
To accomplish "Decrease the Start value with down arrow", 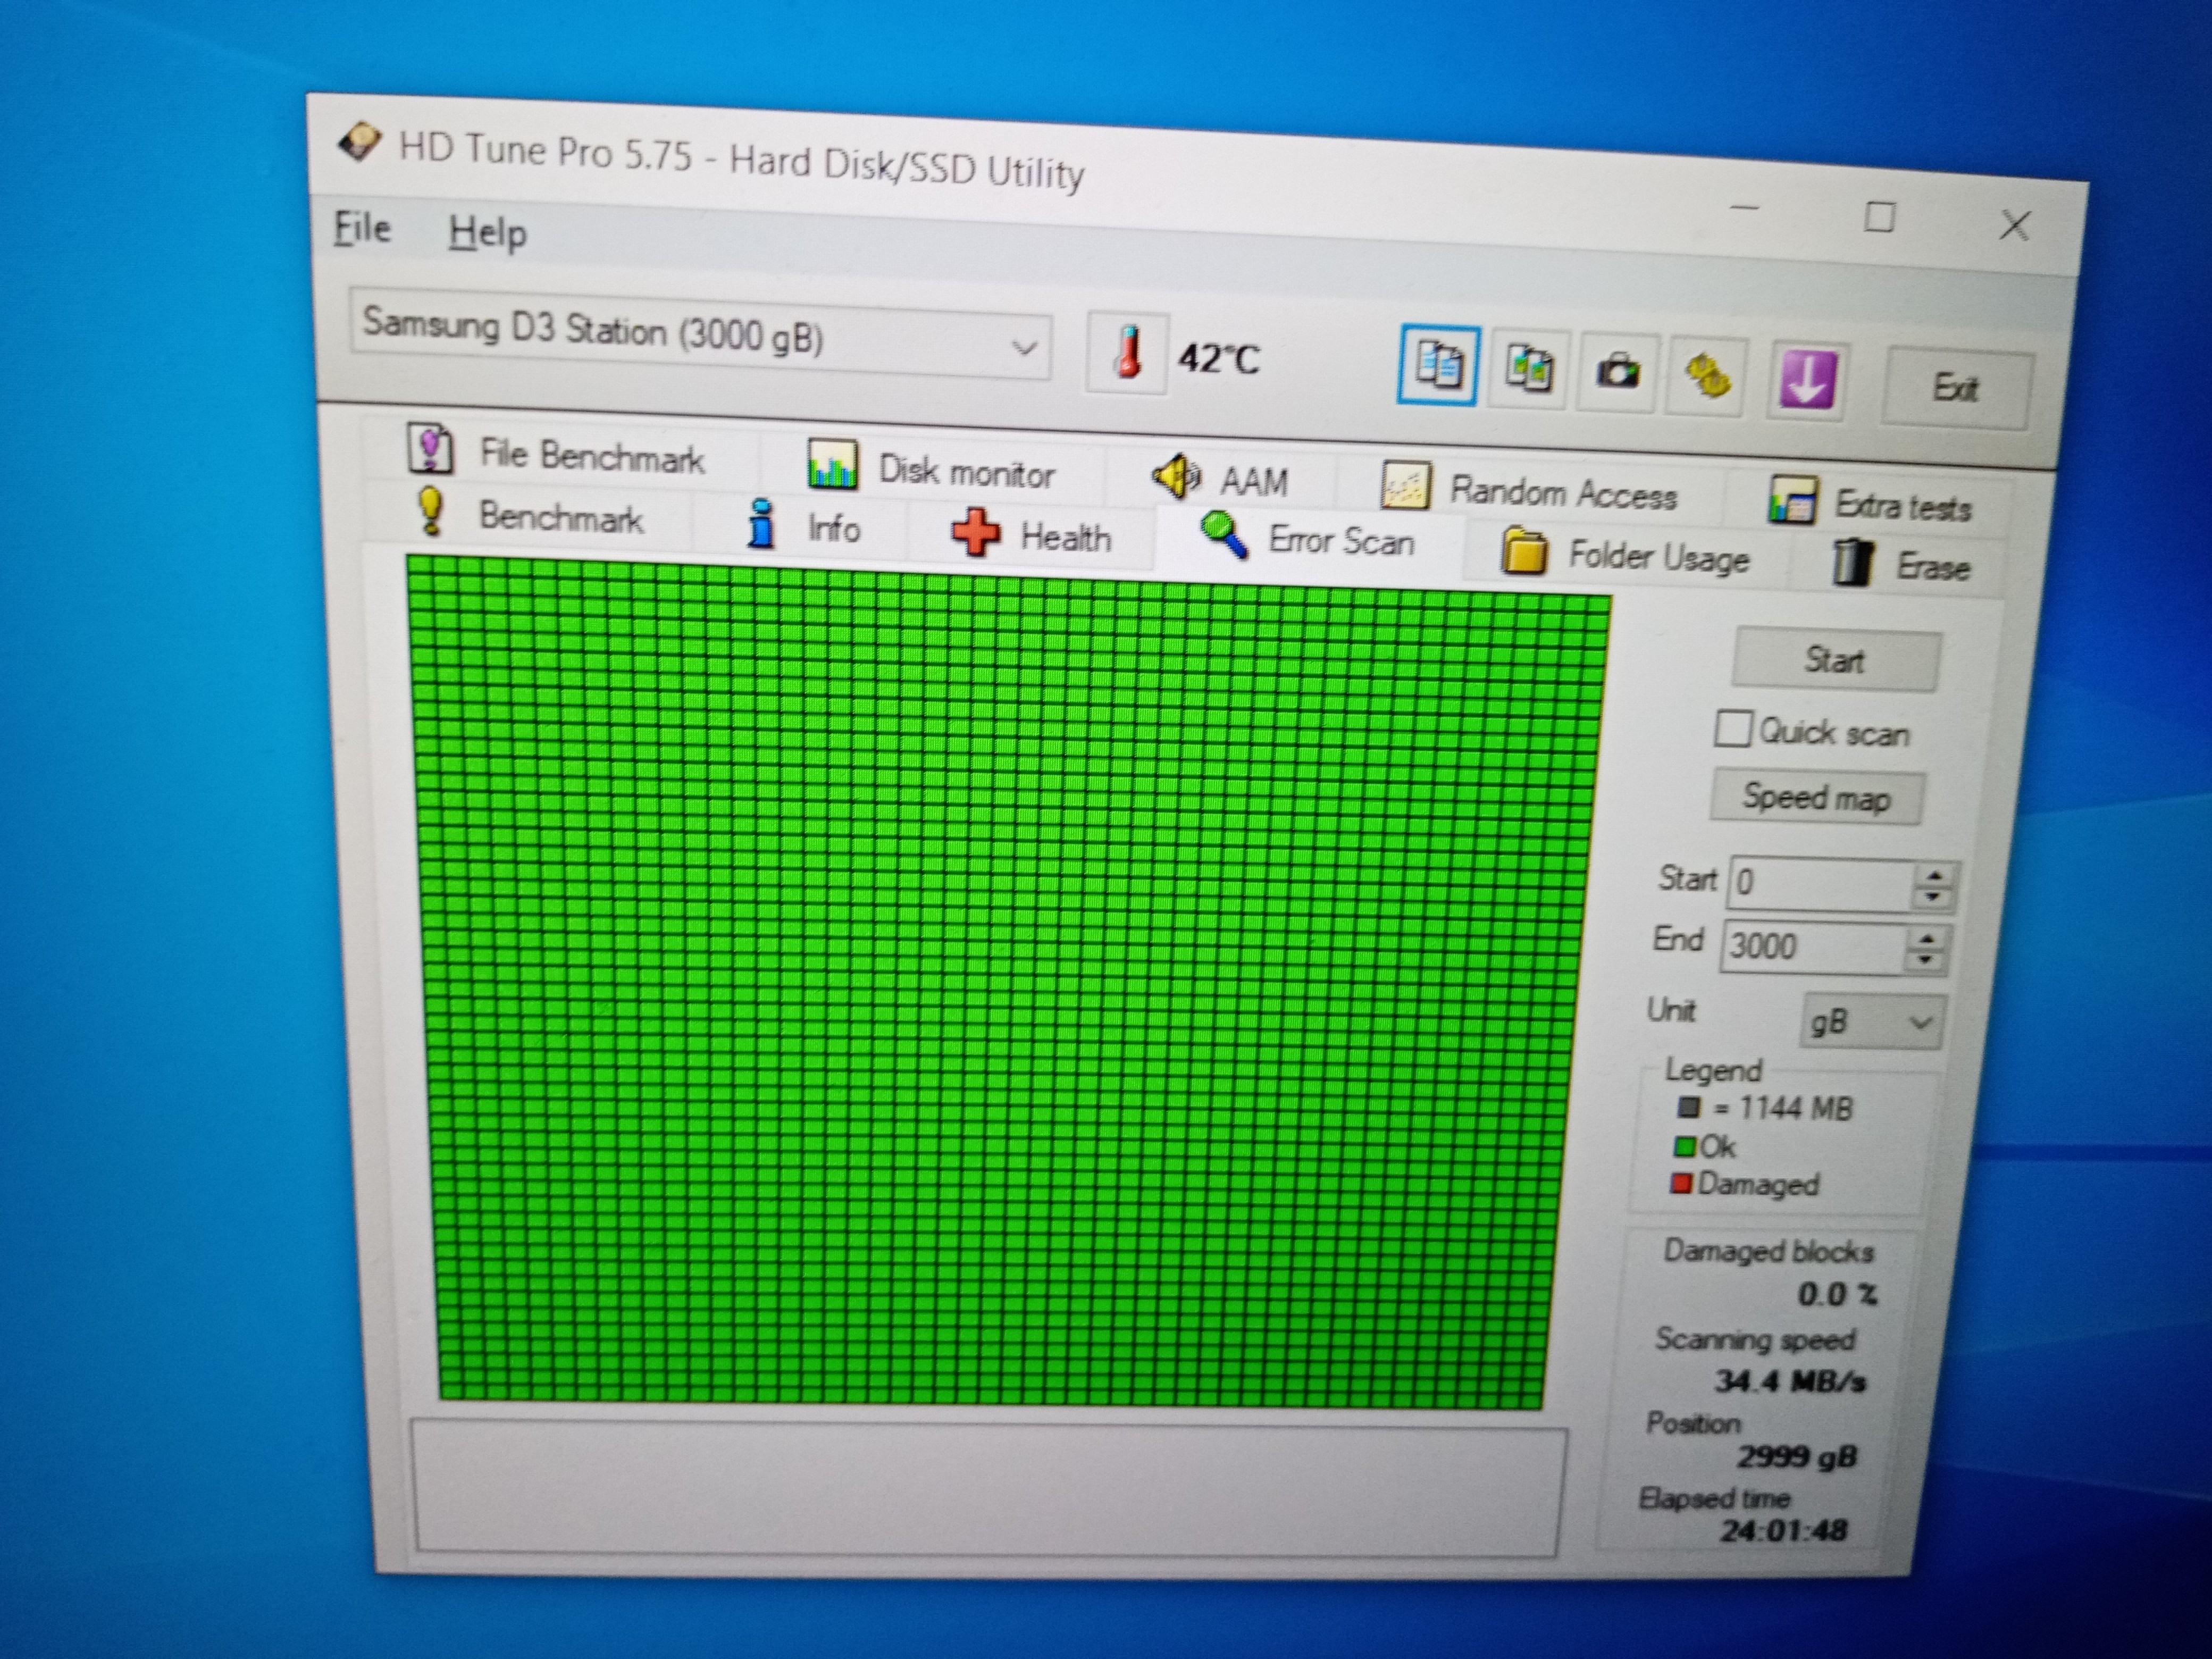I will (x=1933, y=897).
